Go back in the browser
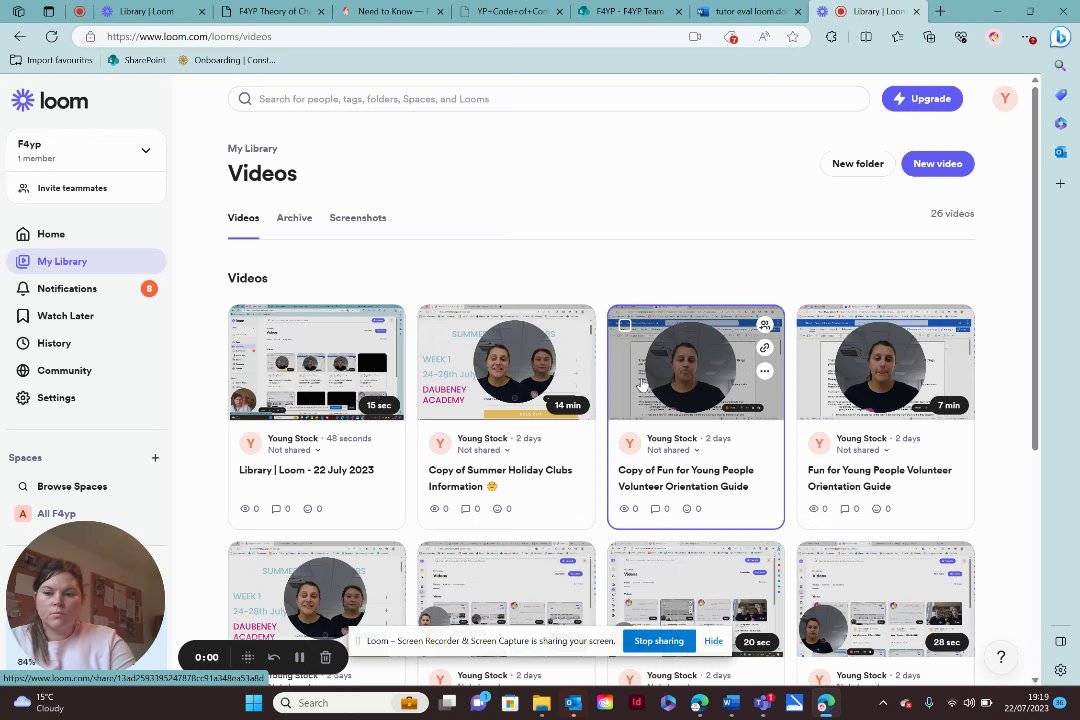 (20, 37)
